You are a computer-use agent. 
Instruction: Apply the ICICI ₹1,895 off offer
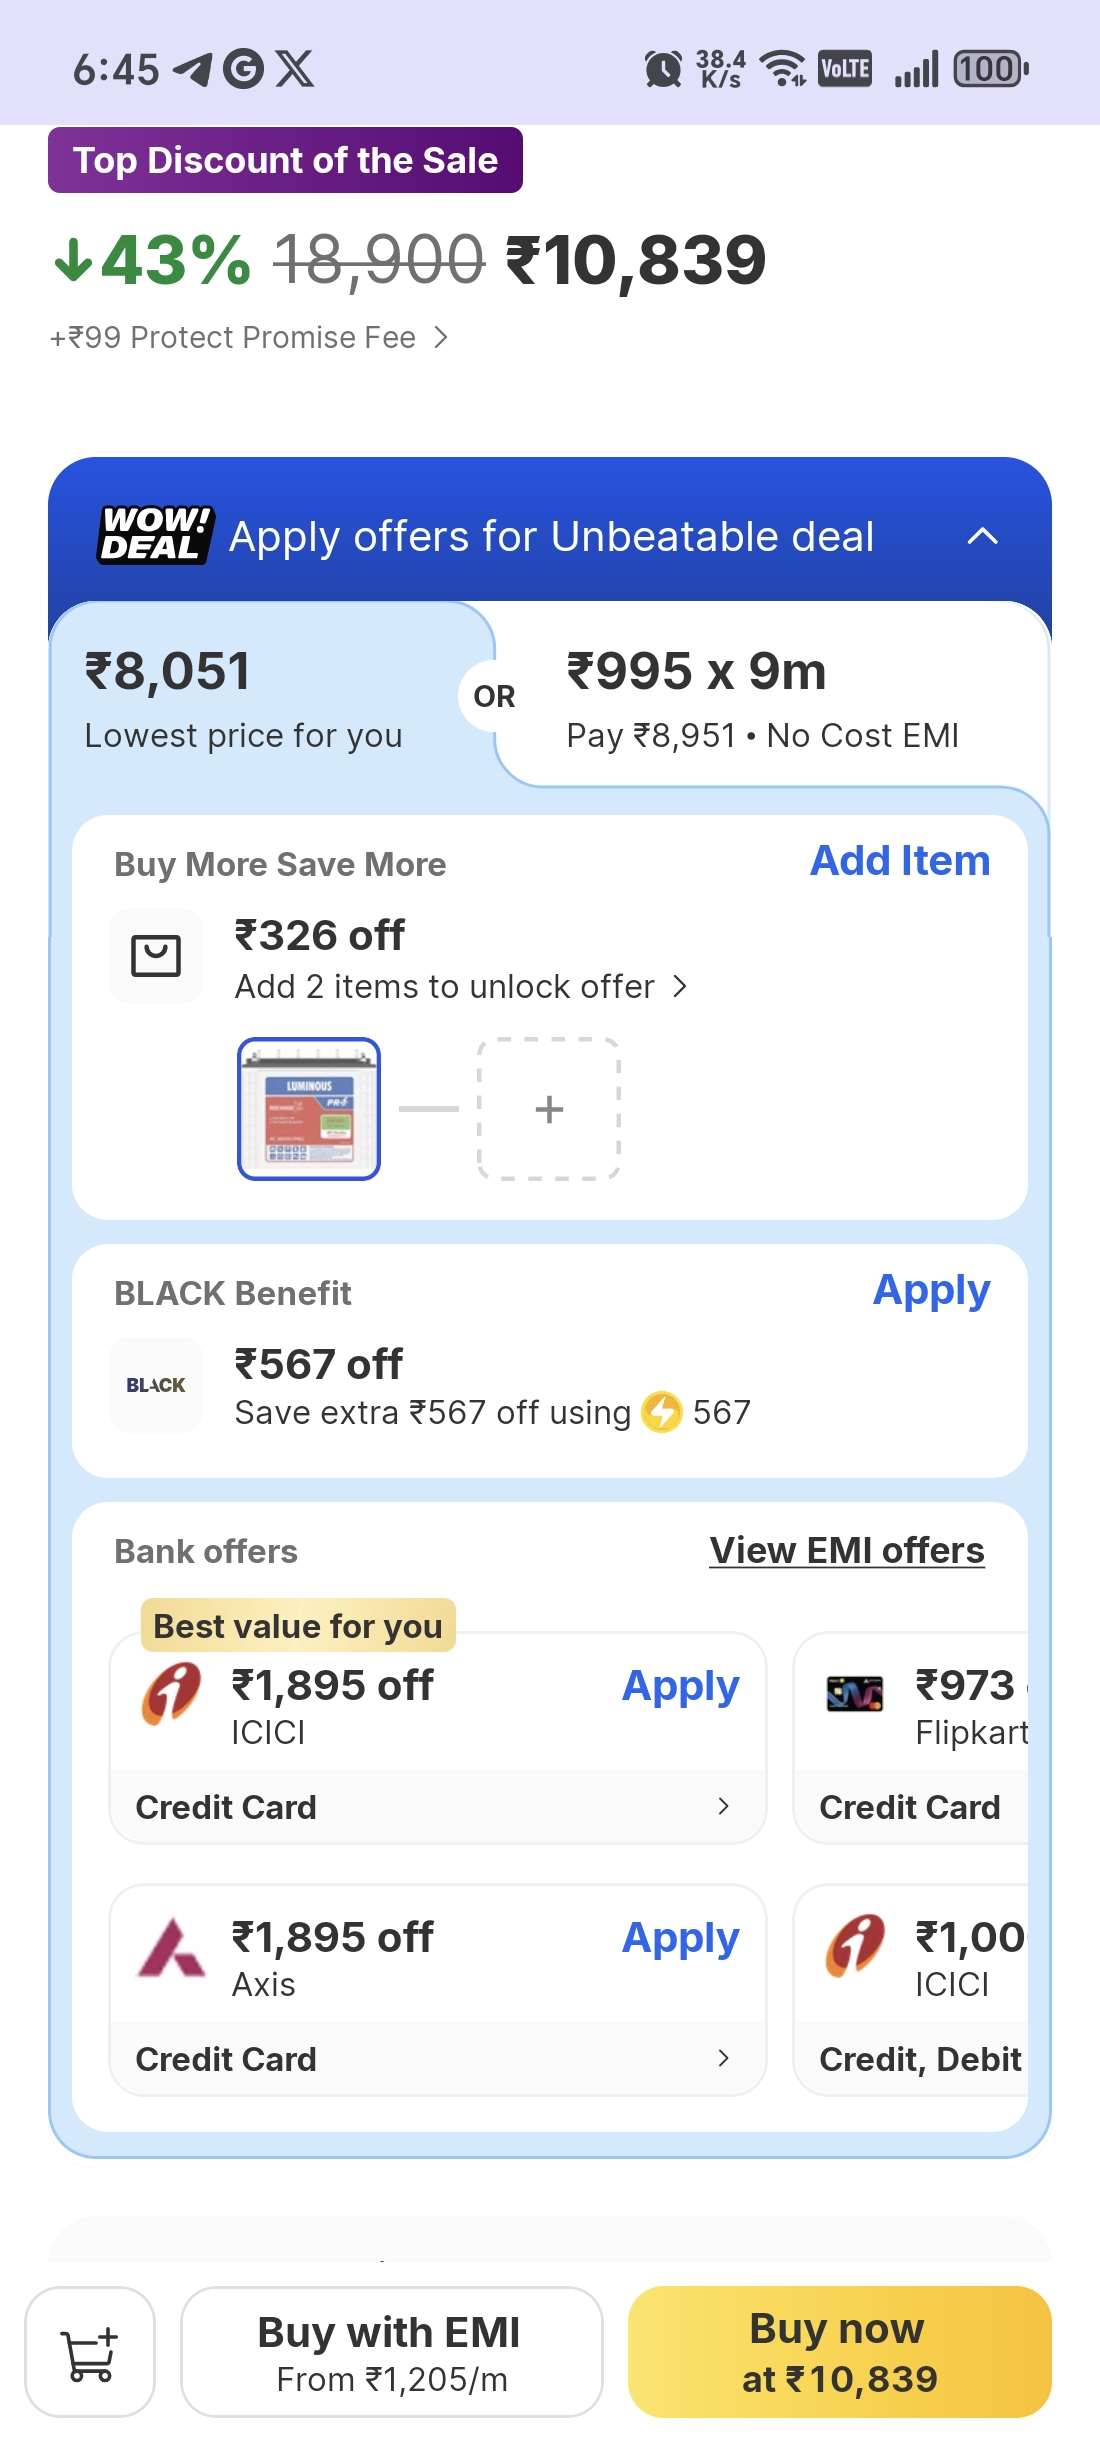(x=680, y=1686)
